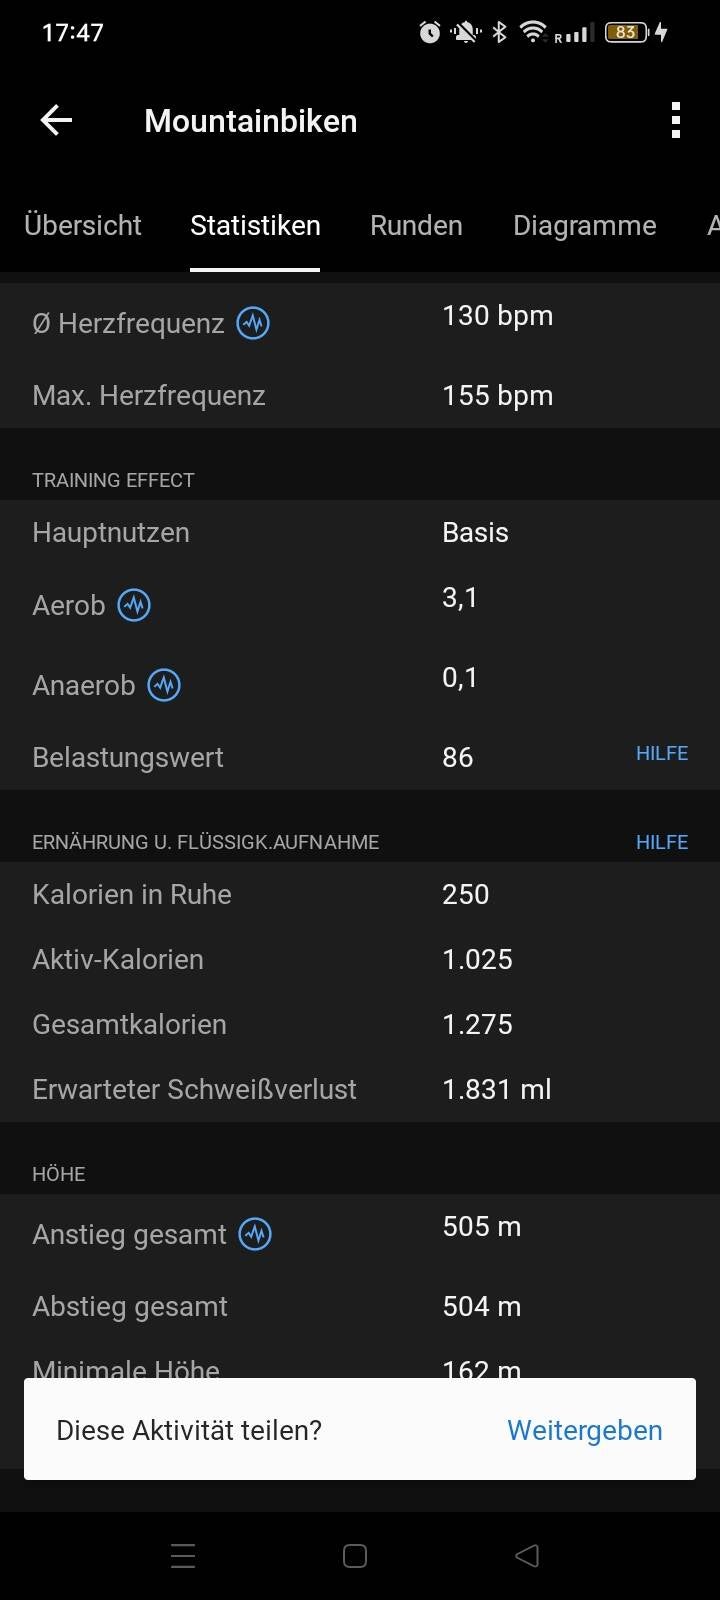Tap the Erwarteter Schweißverlust row
This screenshot has height=1600, width=720.
pos(360,1089)
